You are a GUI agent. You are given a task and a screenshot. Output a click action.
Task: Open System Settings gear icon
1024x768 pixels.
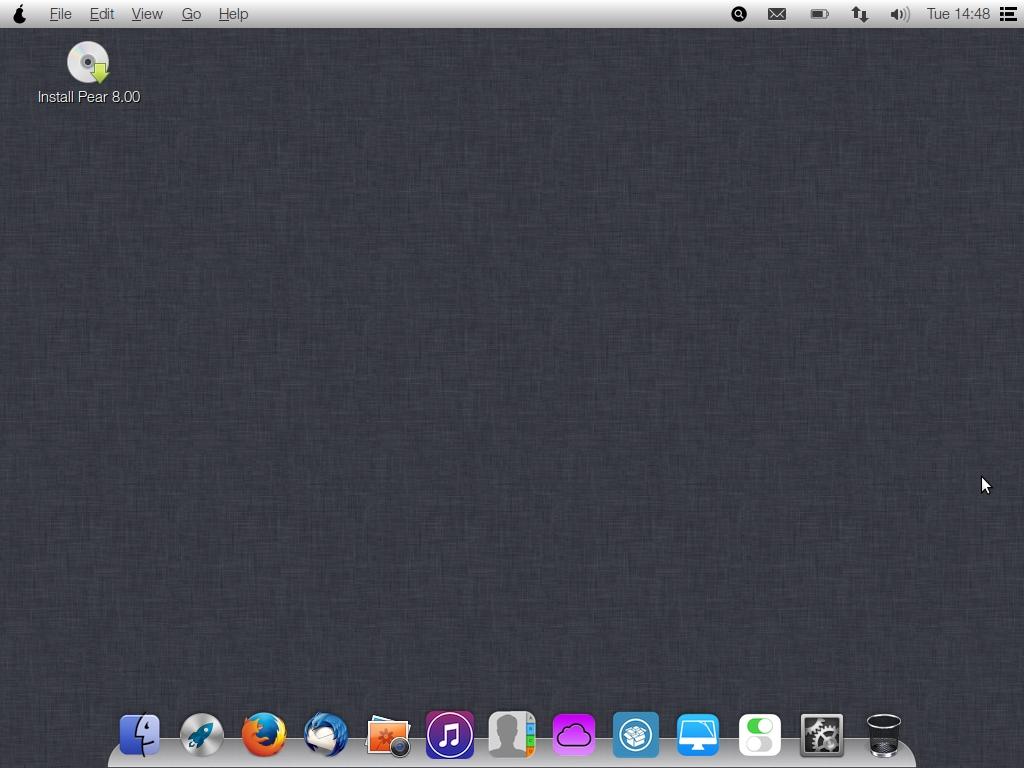822,735
